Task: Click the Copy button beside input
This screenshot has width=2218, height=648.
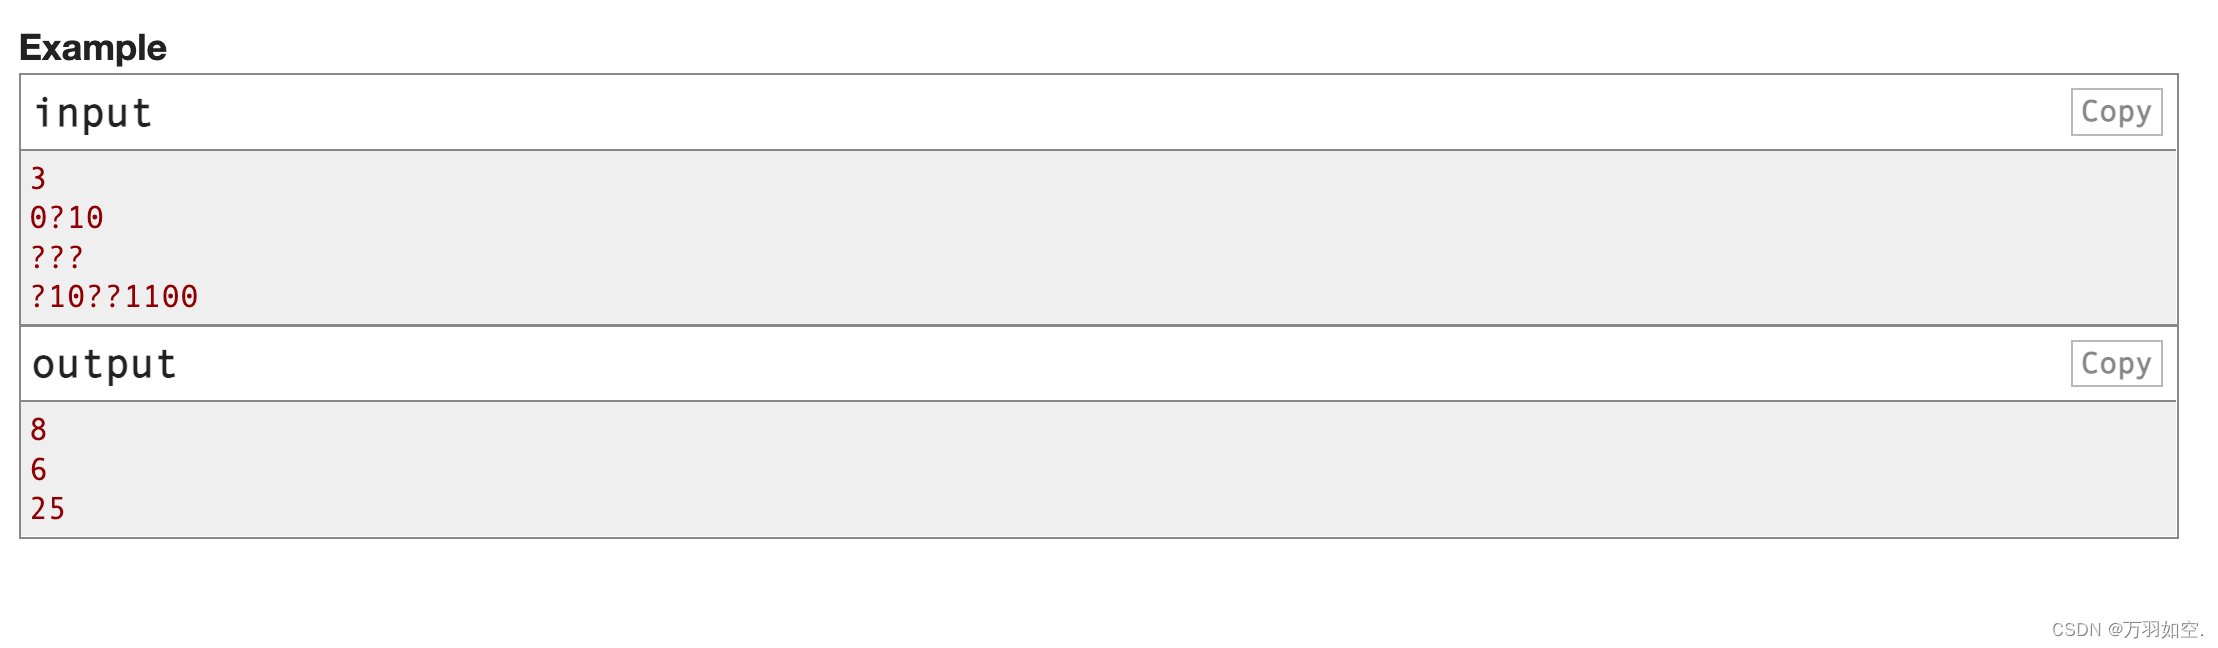Action: (x=2115, y=111)
